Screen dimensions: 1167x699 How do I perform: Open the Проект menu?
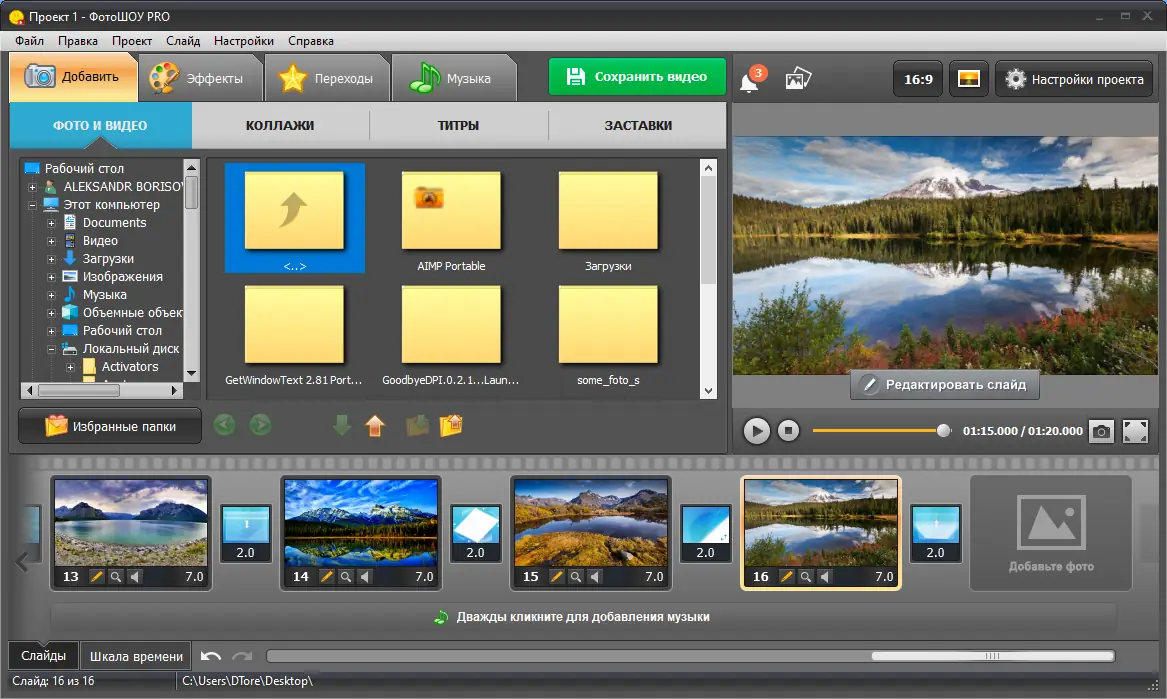click(132, 41)
